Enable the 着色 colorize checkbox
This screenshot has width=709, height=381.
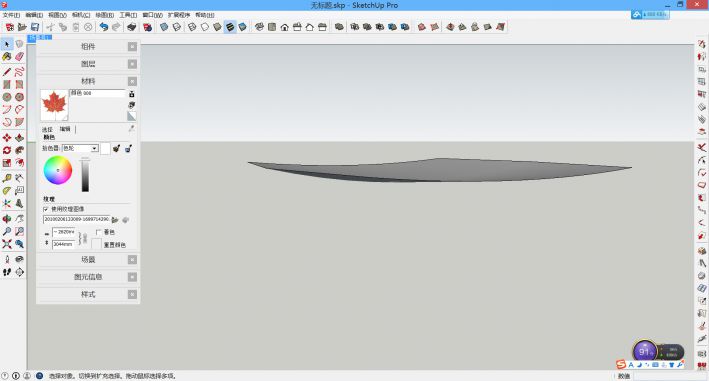click(98, 232)
